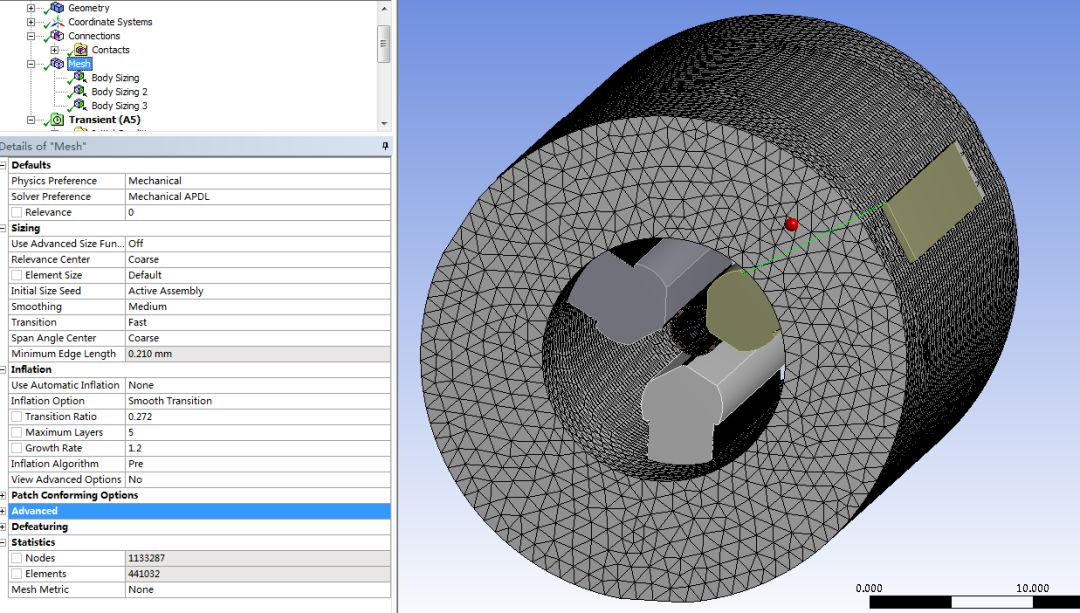Expand the Patch Conforming Options section

[x=3, y=495]
